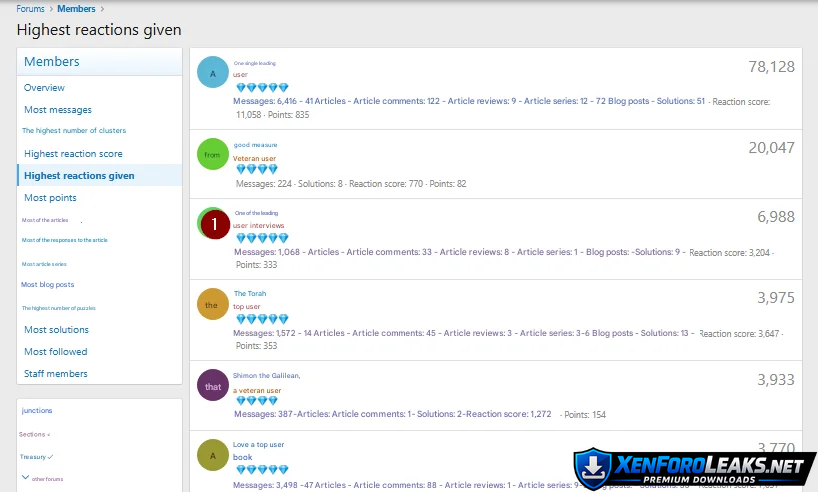This screenshot has width=818, height=492.
Task: Click the diamond badges under 'Veteran user'
Action: point(256,170)
